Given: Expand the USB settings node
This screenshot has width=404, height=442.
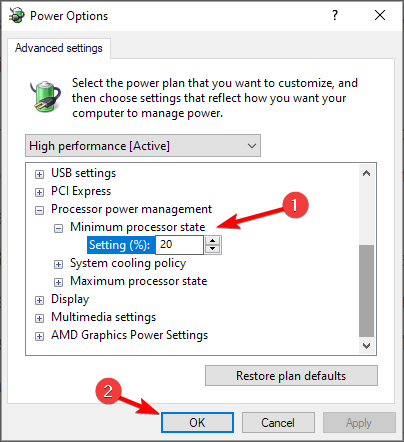Looking at the screenshot, I should coord(39,174).
